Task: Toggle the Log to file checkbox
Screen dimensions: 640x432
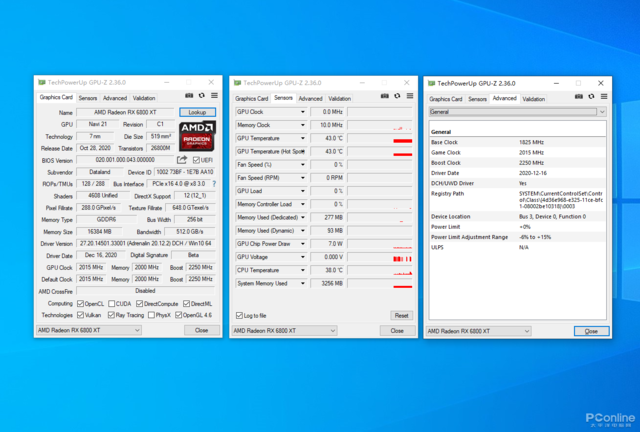Action: [240, 316]
